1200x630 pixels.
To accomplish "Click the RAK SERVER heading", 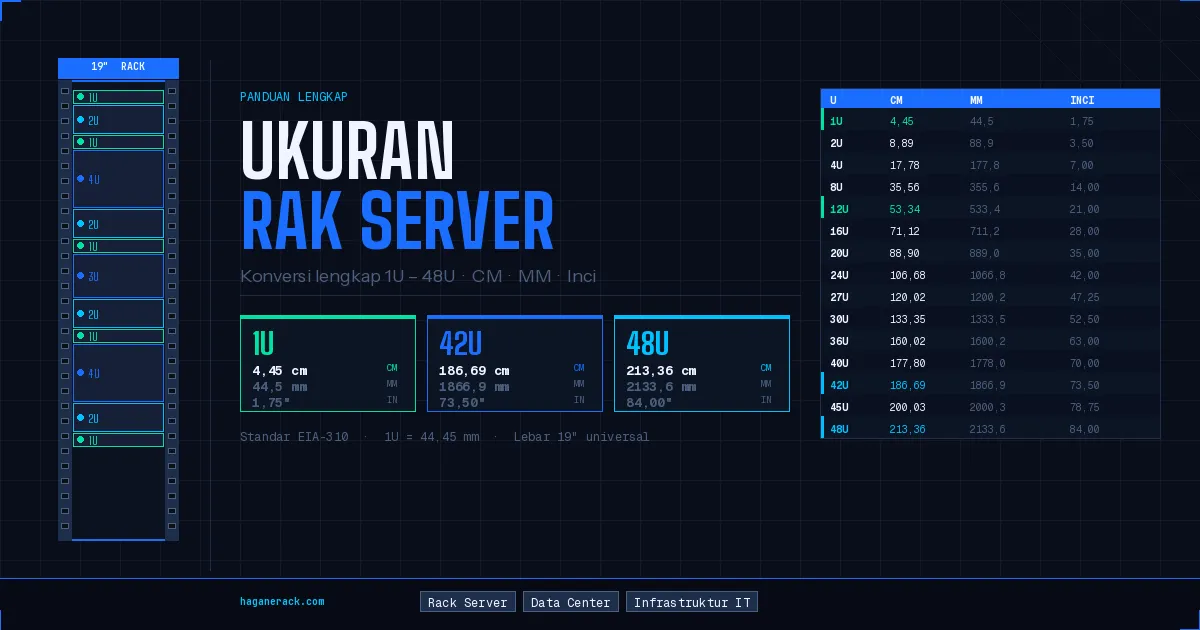I will click(397, 221).
